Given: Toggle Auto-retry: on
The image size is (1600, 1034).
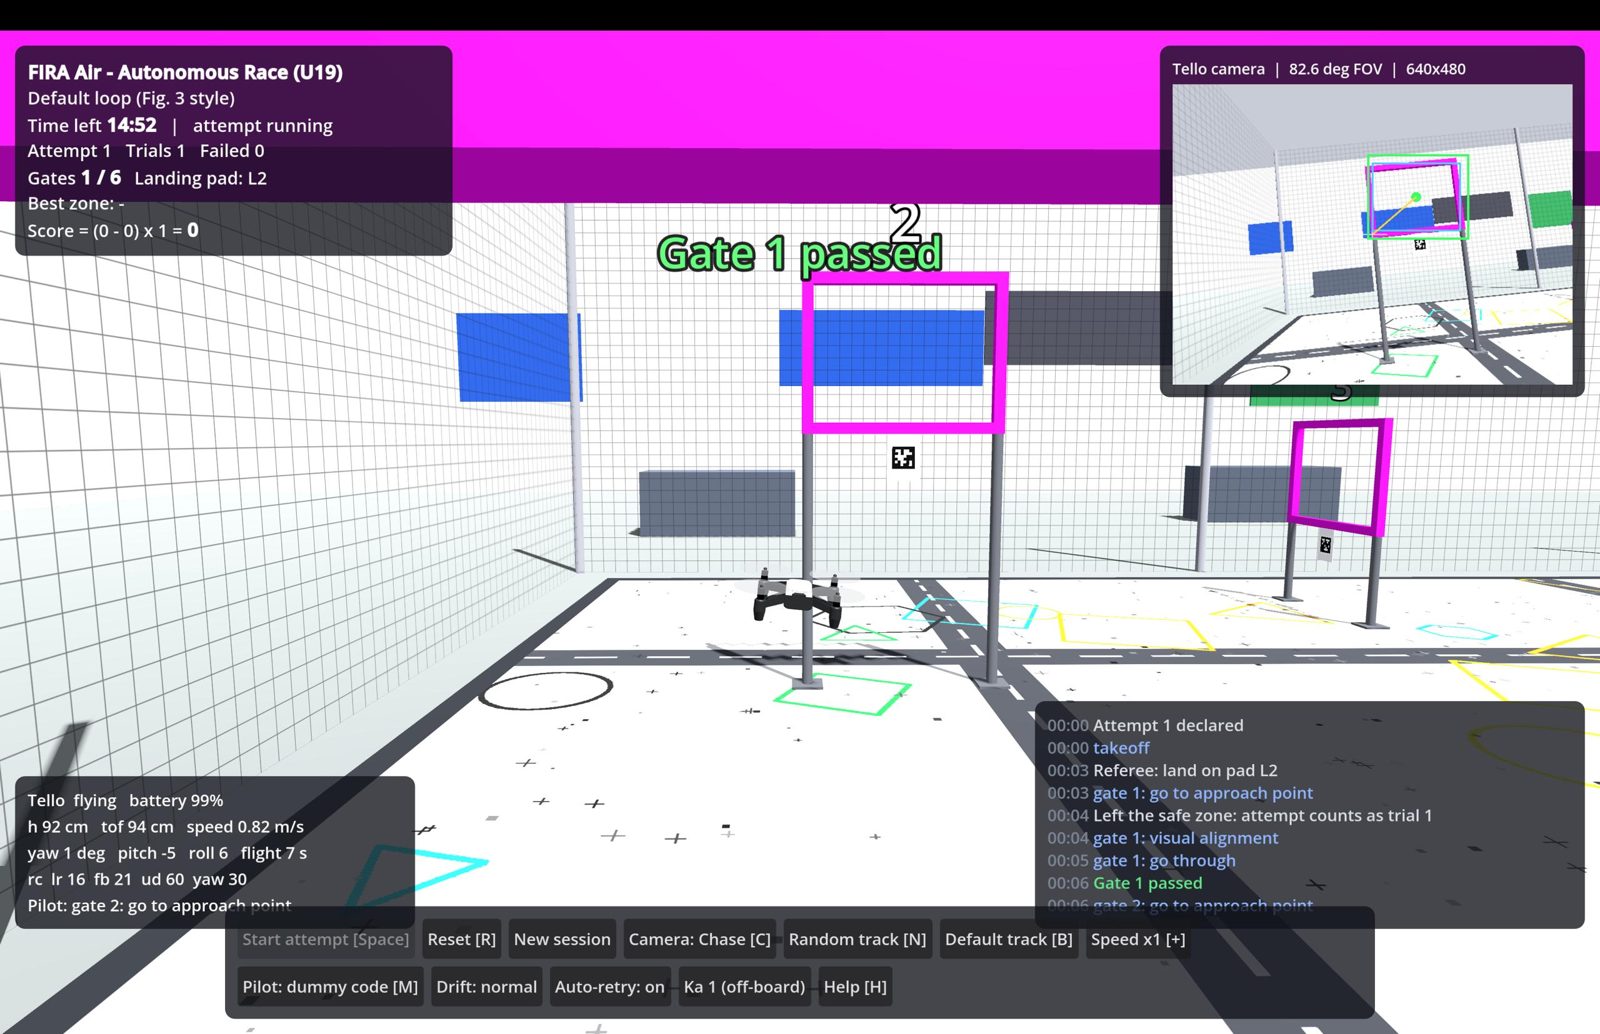Looking at the screenshot, I should point(609,987).
